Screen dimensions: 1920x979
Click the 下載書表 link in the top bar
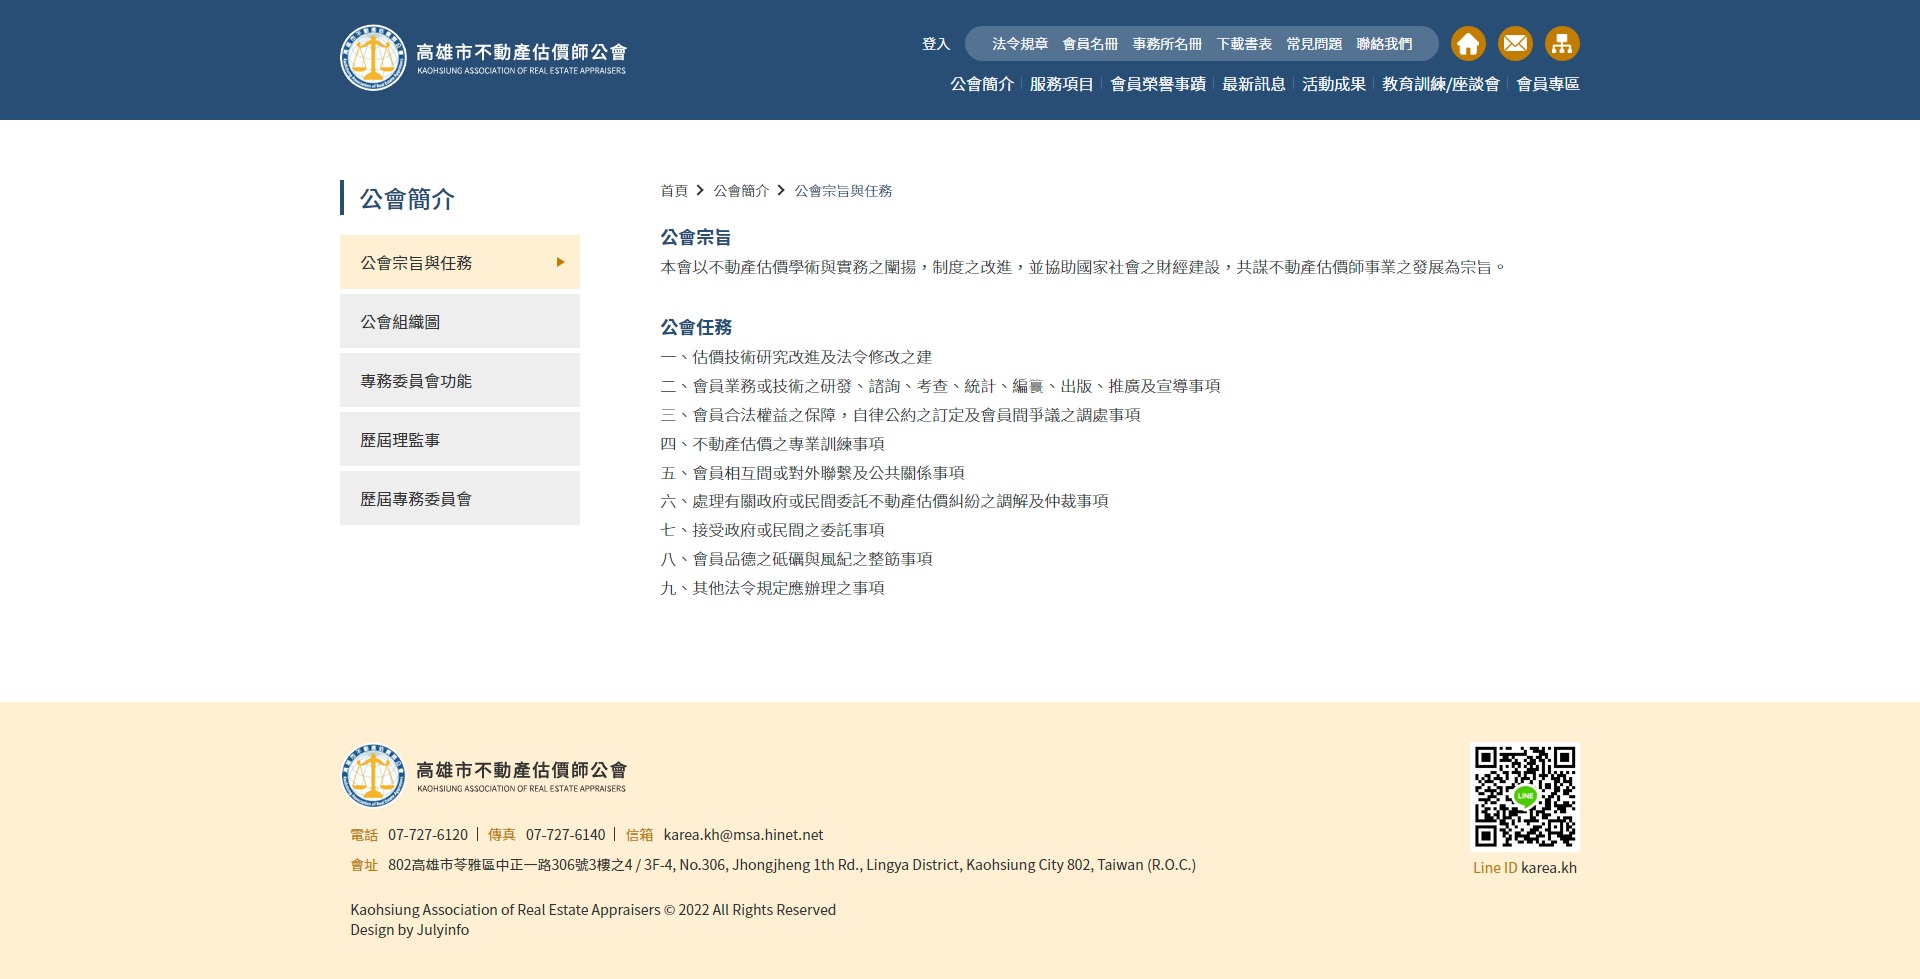[1246, 44]
